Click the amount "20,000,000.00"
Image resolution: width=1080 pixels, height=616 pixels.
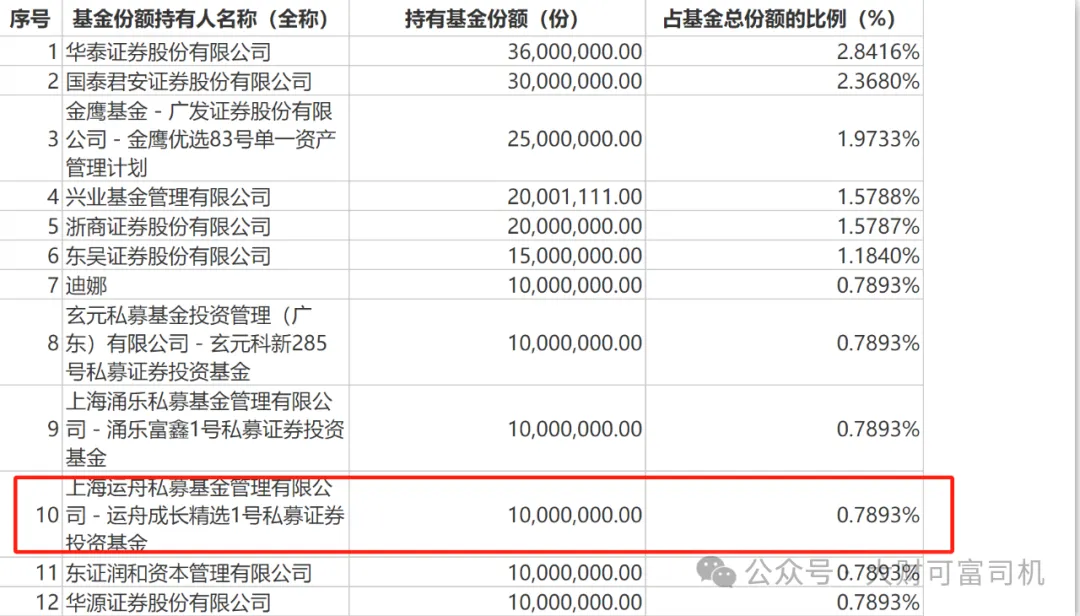tap(574, 227)
